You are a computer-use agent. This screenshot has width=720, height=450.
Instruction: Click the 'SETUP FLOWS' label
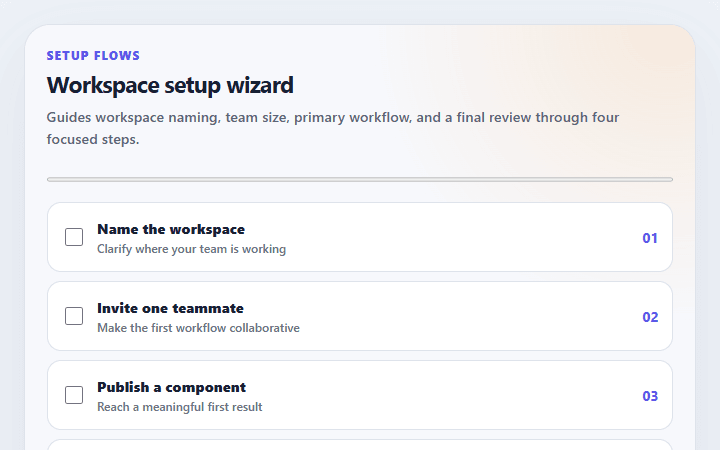pyautogui.click(x=93, y=56)
